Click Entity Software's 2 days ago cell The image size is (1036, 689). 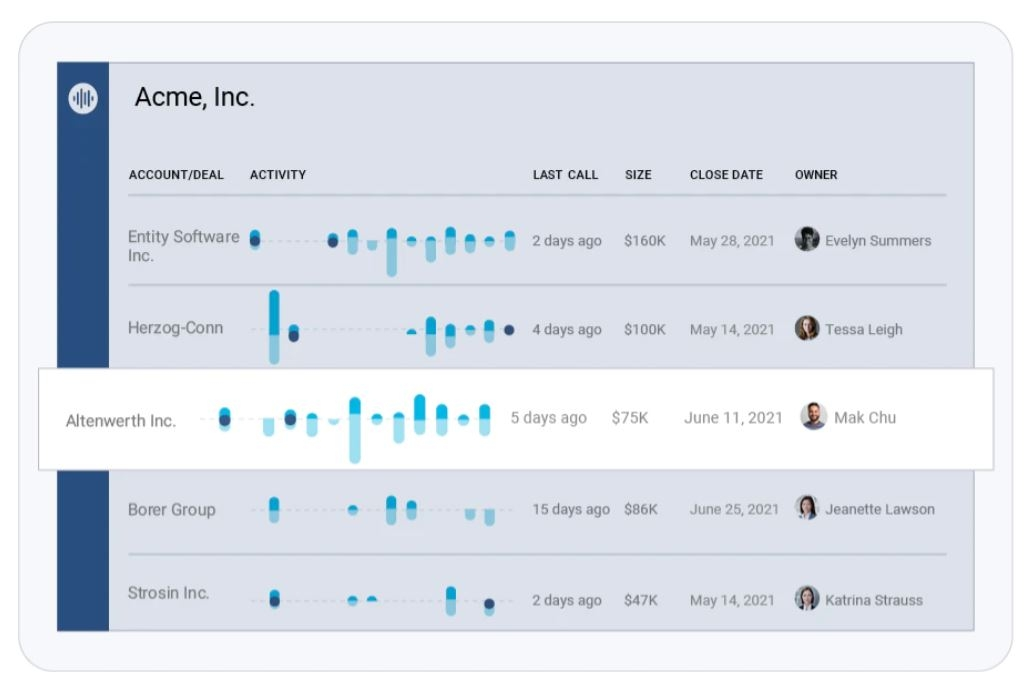567,240
